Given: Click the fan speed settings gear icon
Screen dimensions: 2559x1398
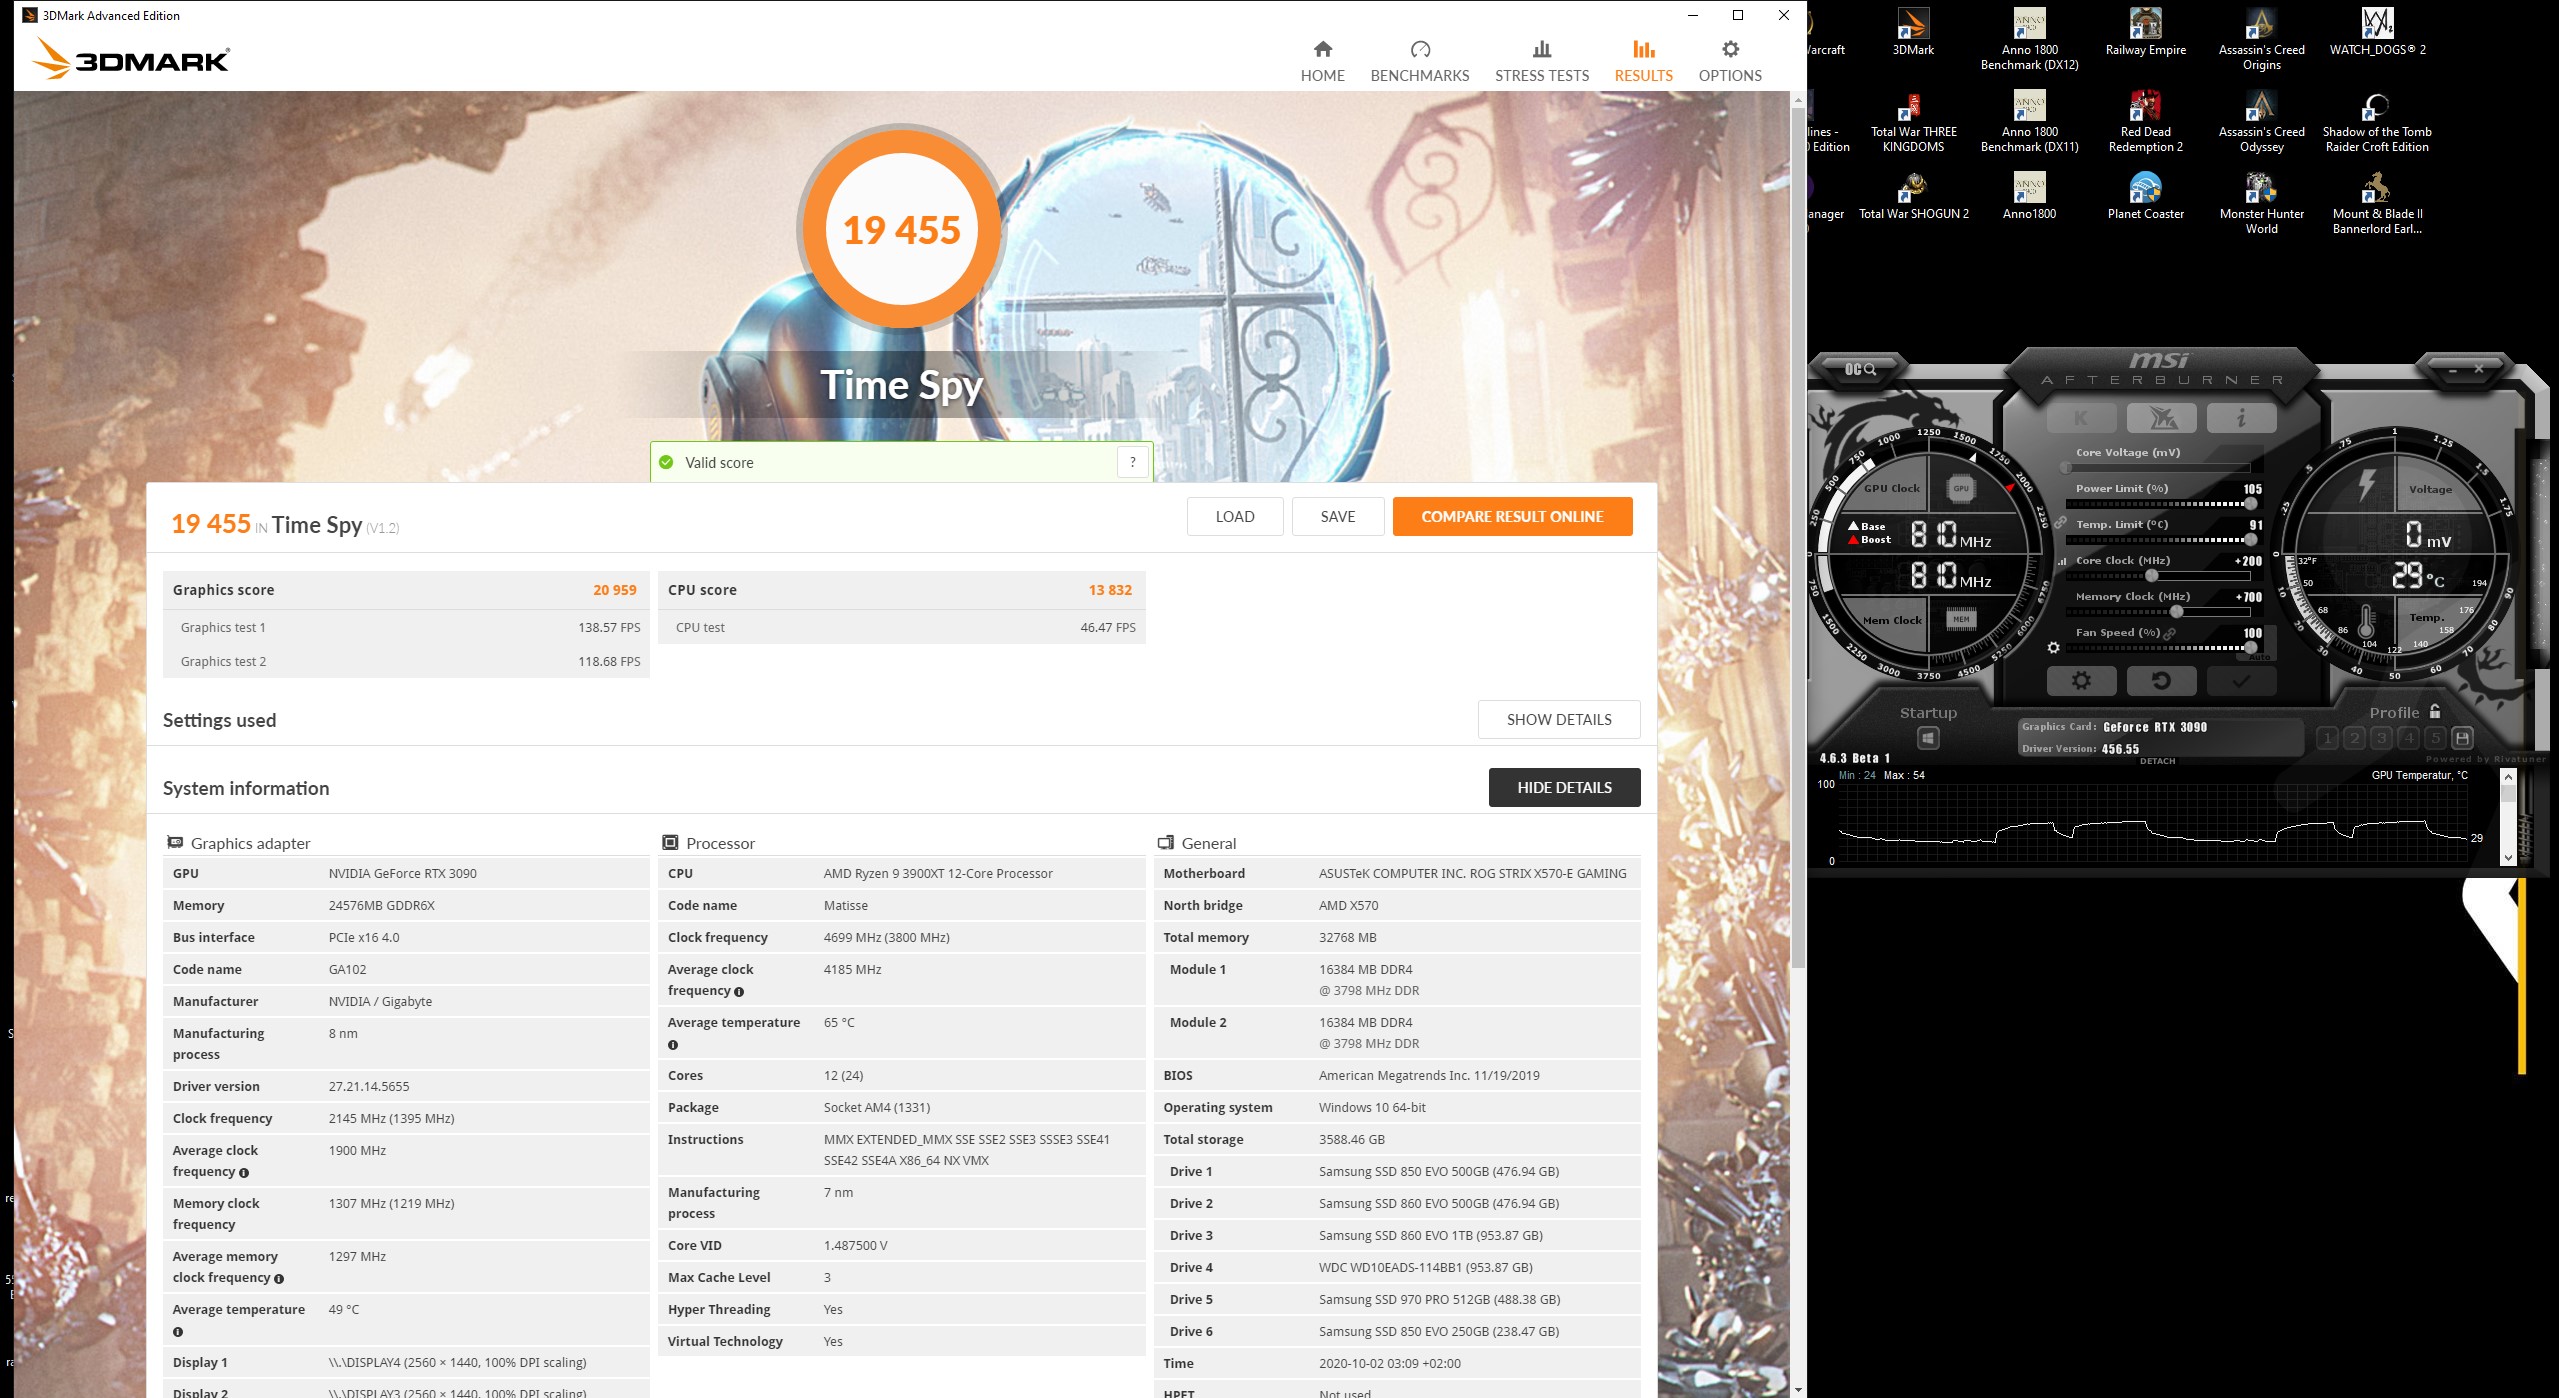Looking at the screenshot, I should pyautogui.click(x=2053, y=648).
